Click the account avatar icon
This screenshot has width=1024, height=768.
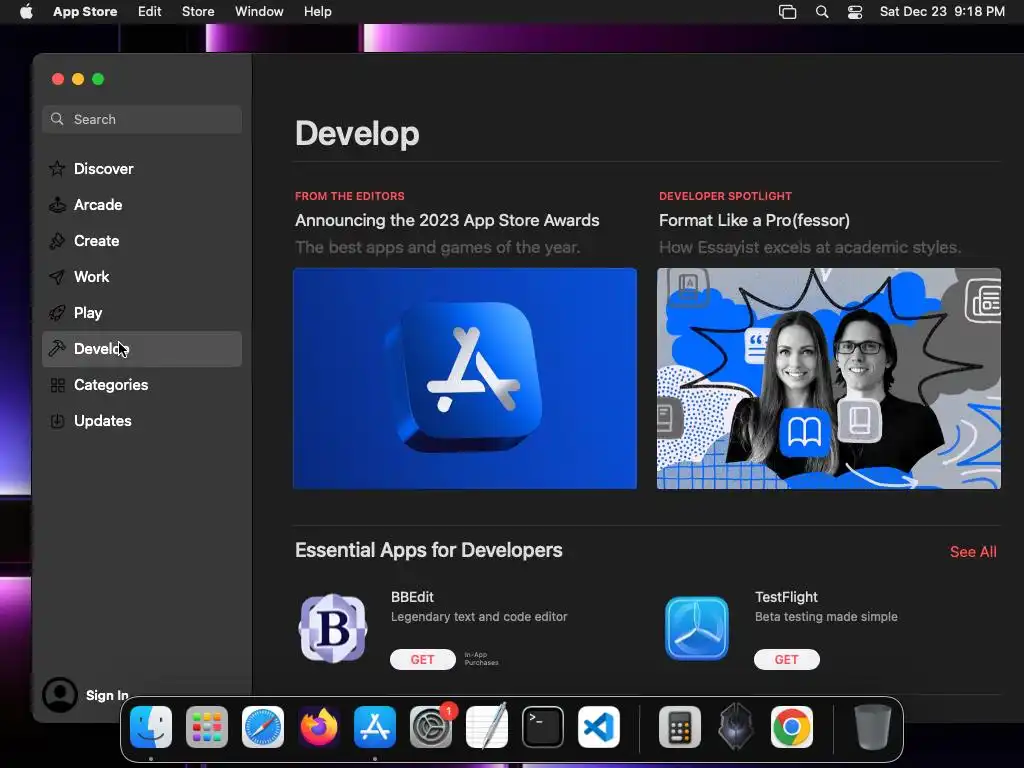[x=59, y=695]
